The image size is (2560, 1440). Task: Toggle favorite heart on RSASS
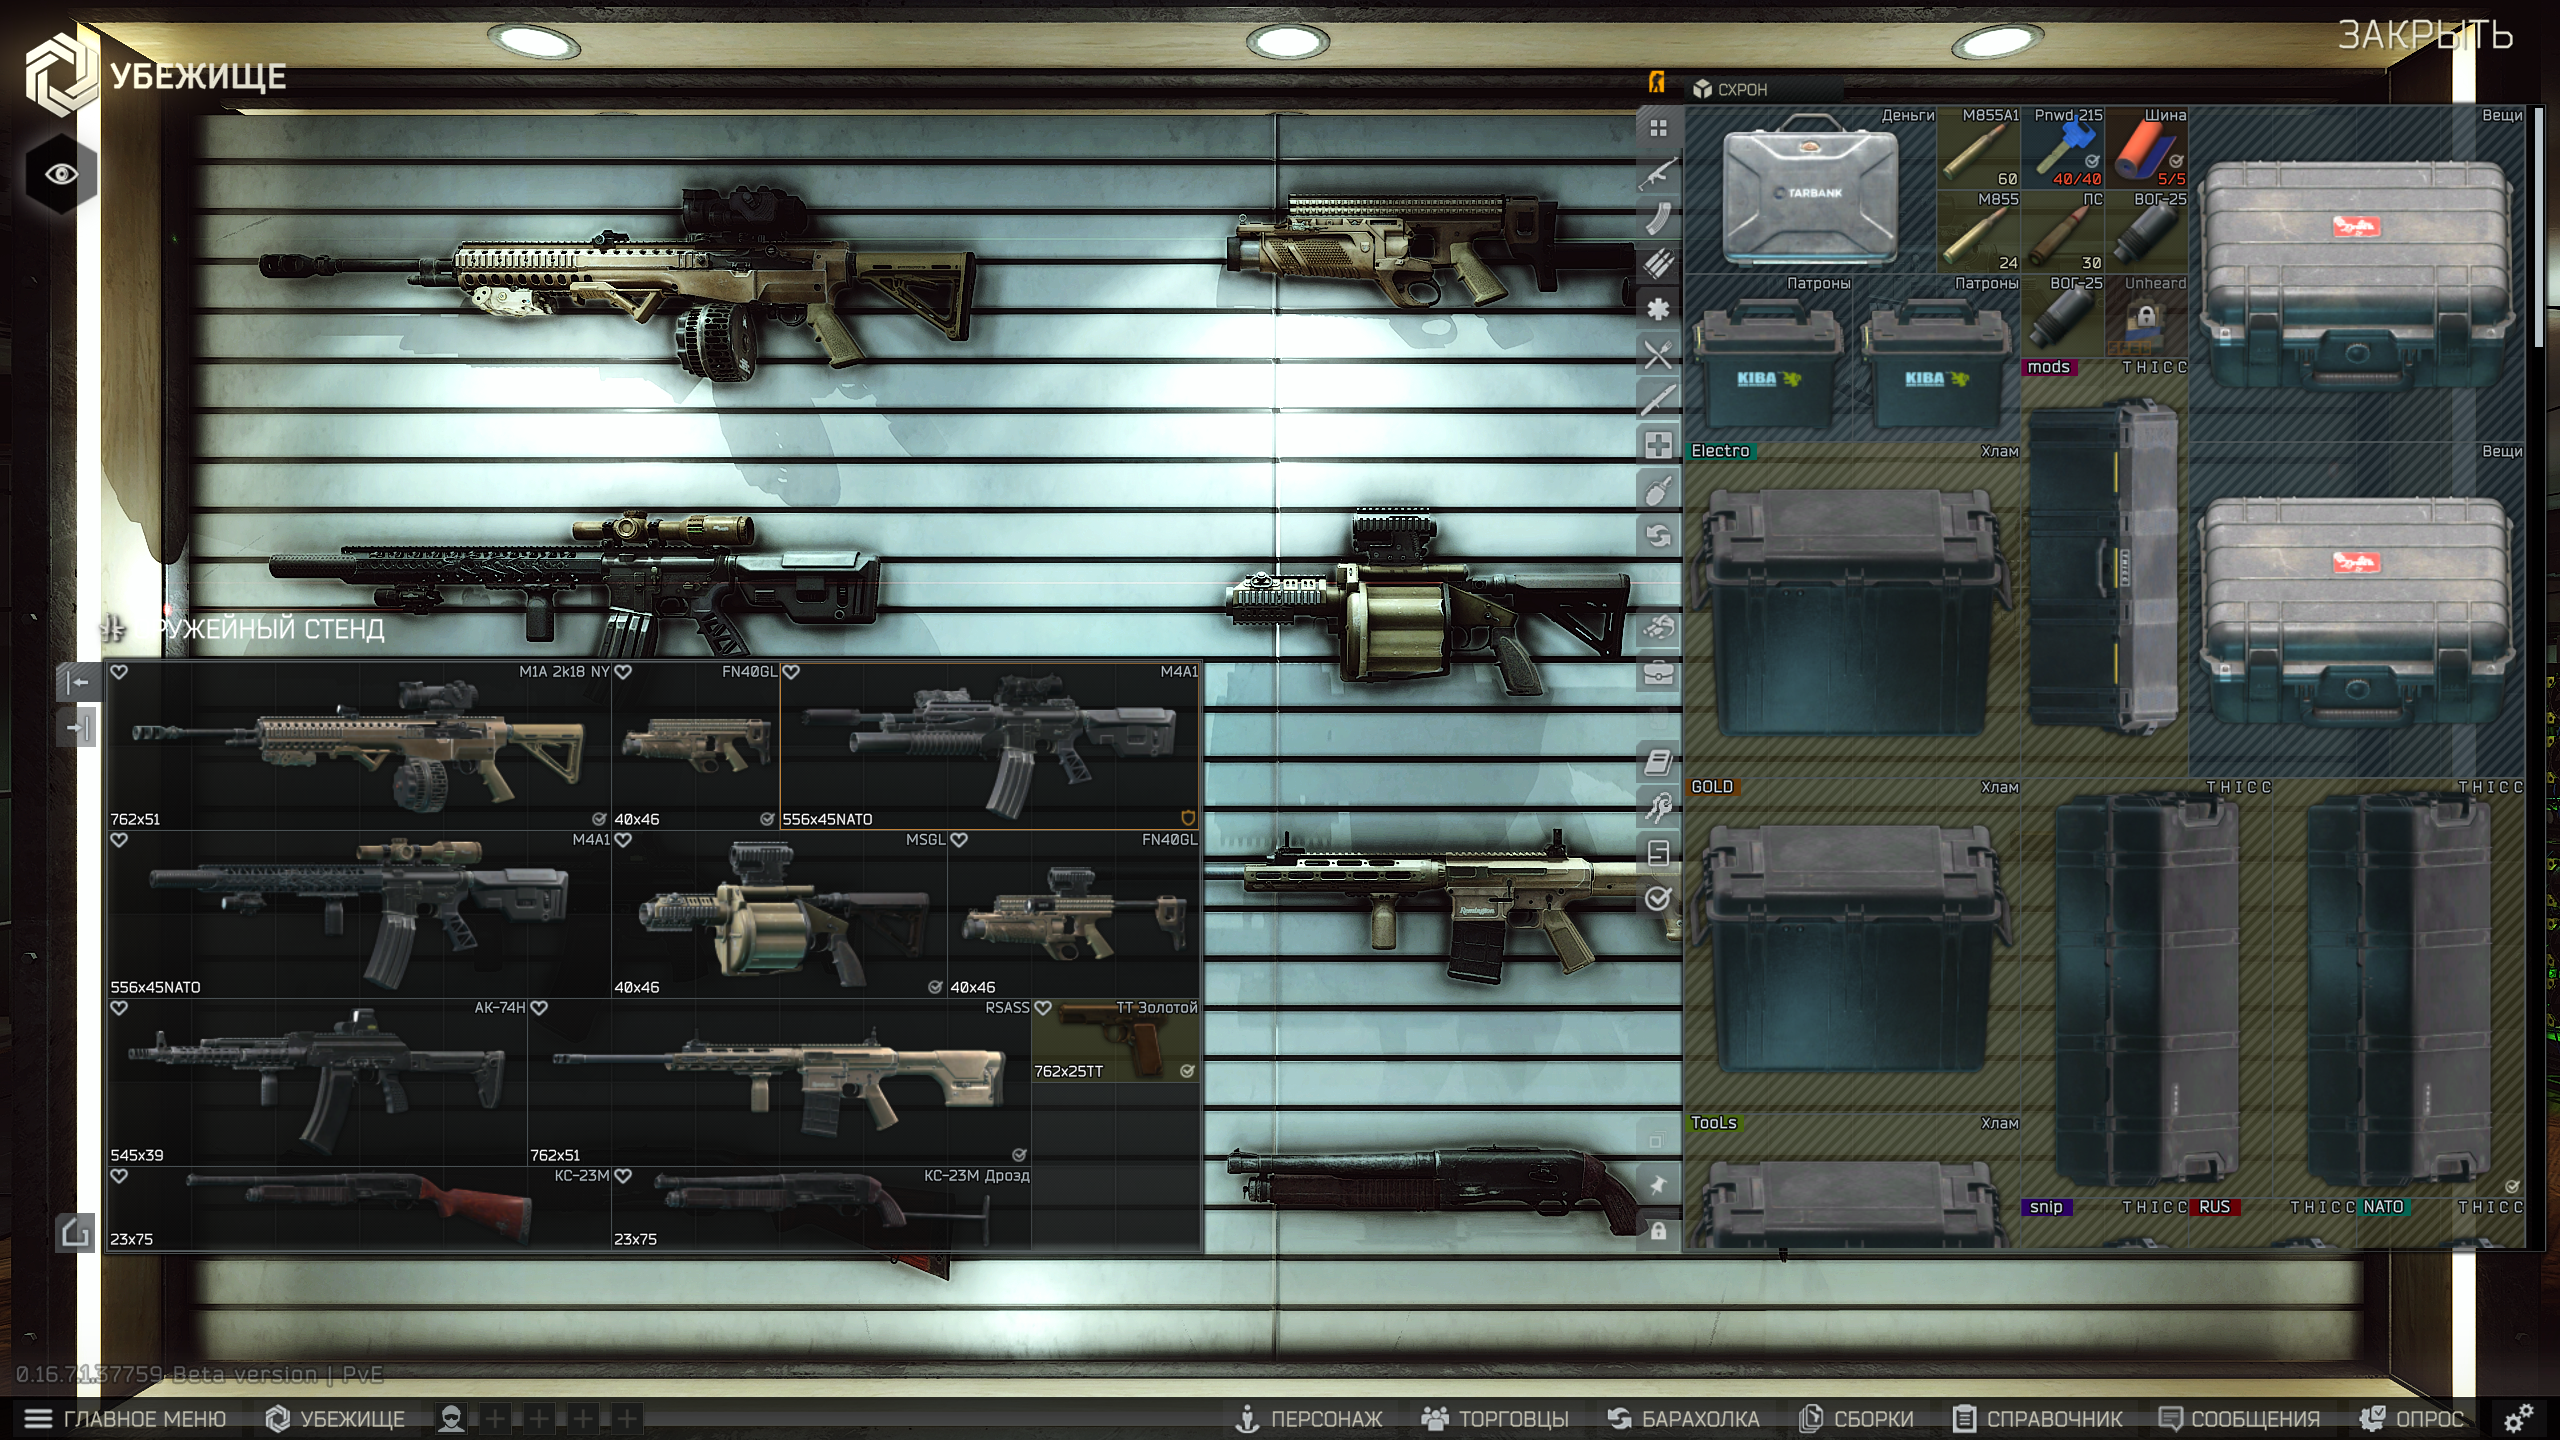pos(539,1008)
